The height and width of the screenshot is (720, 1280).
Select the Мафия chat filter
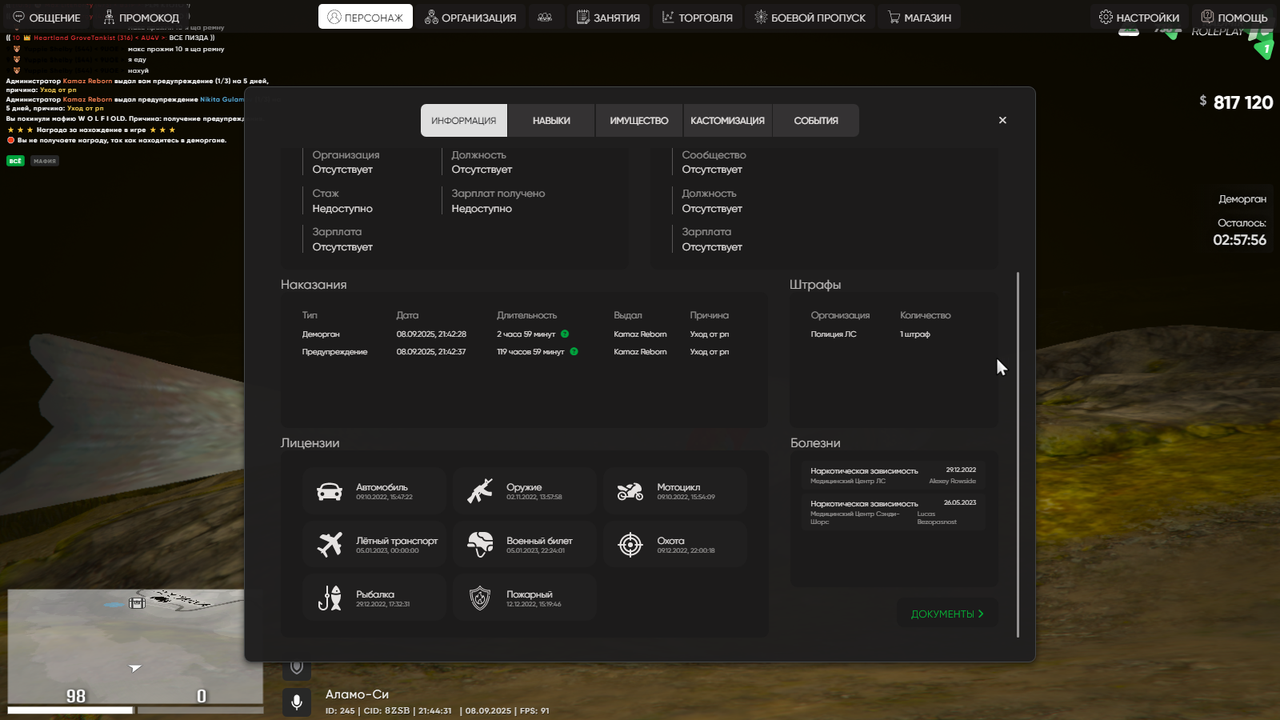[x=43, y=160]
